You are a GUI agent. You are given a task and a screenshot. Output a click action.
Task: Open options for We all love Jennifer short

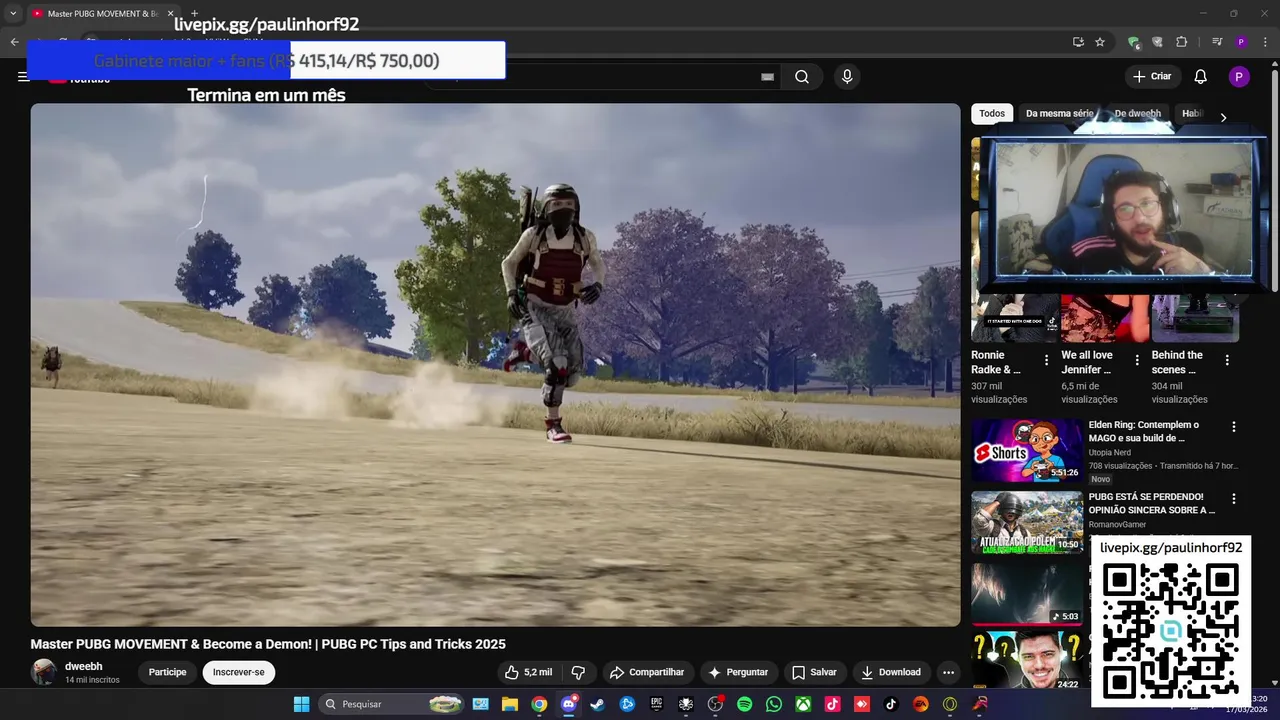click(x=1137, y=360)
